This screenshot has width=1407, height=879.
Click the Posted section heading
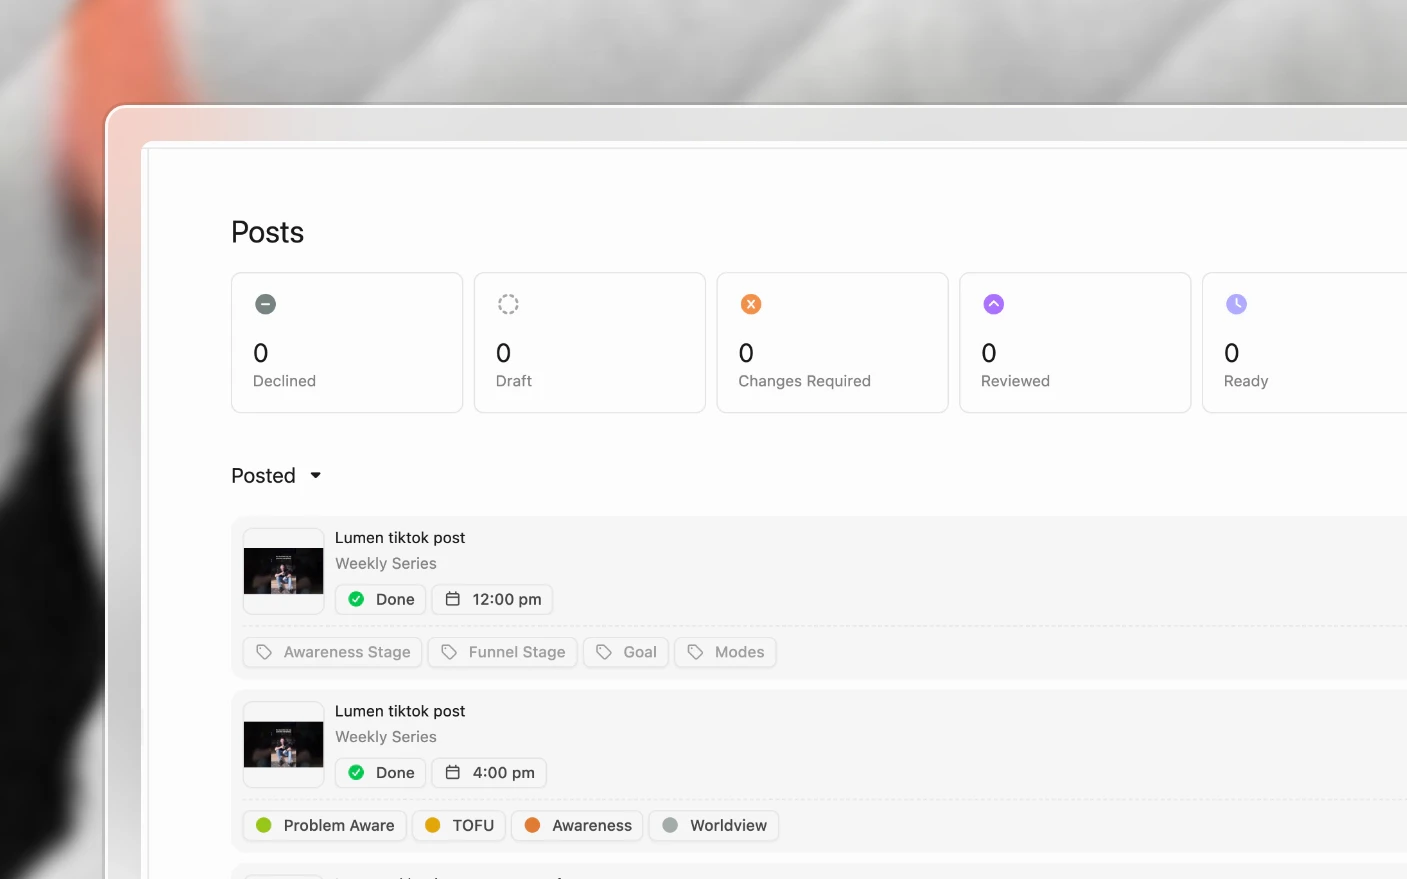point(263,476)
